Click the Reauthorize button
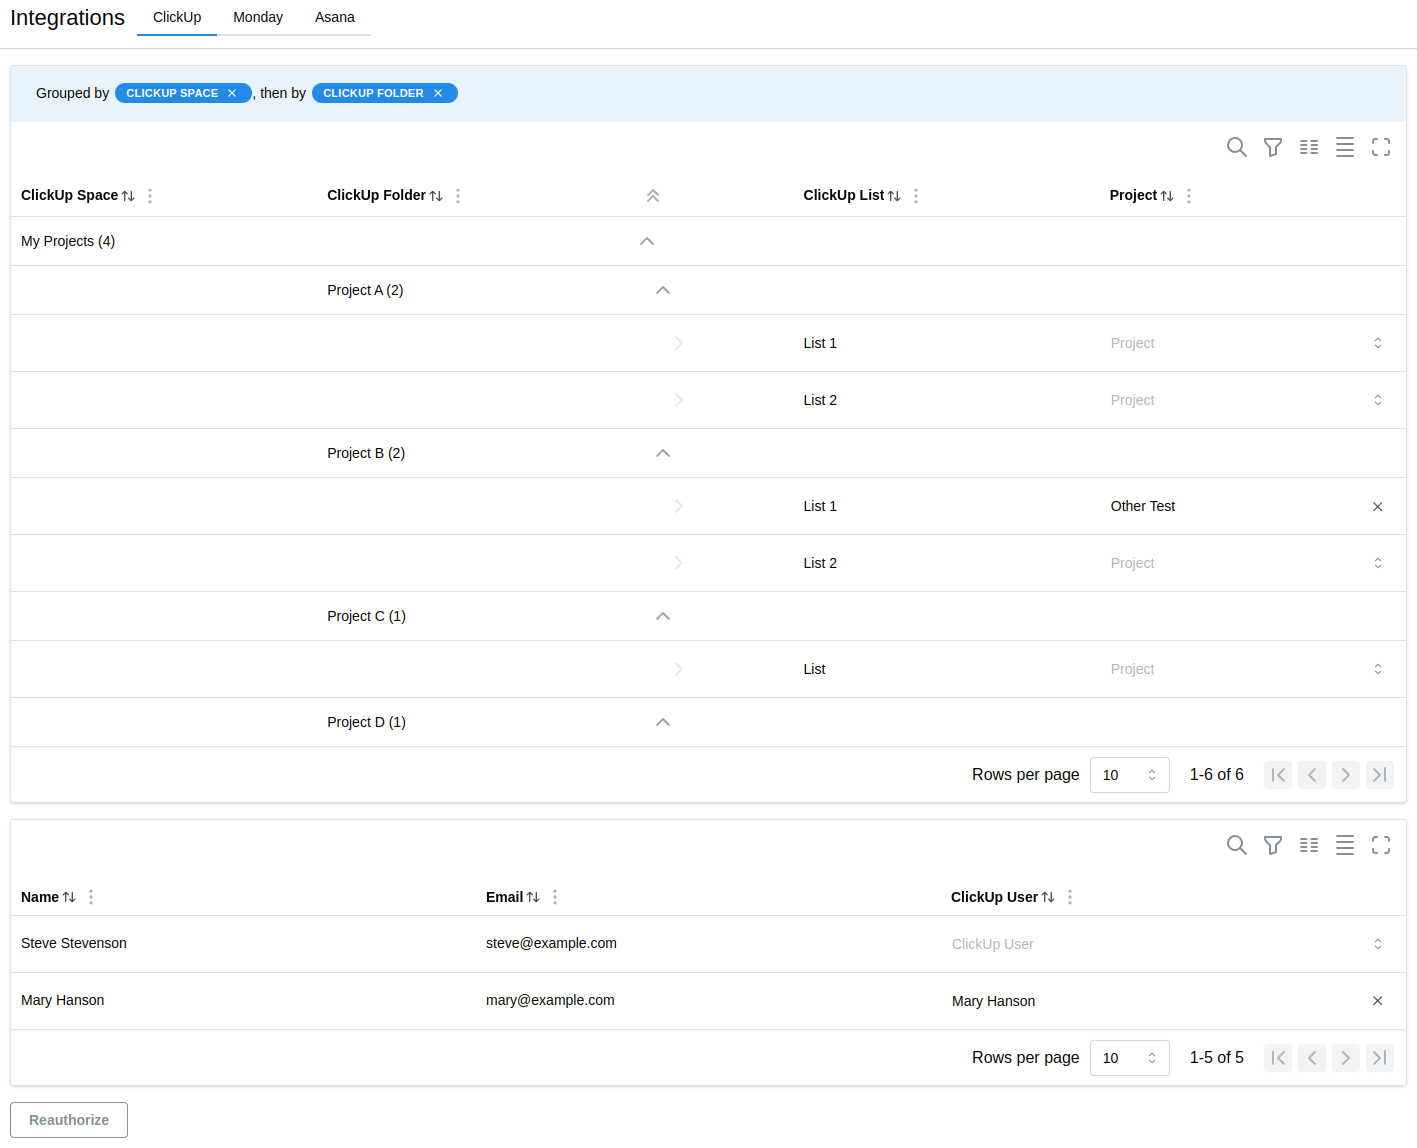Screen dimensions: 1417x1148 69,1120
